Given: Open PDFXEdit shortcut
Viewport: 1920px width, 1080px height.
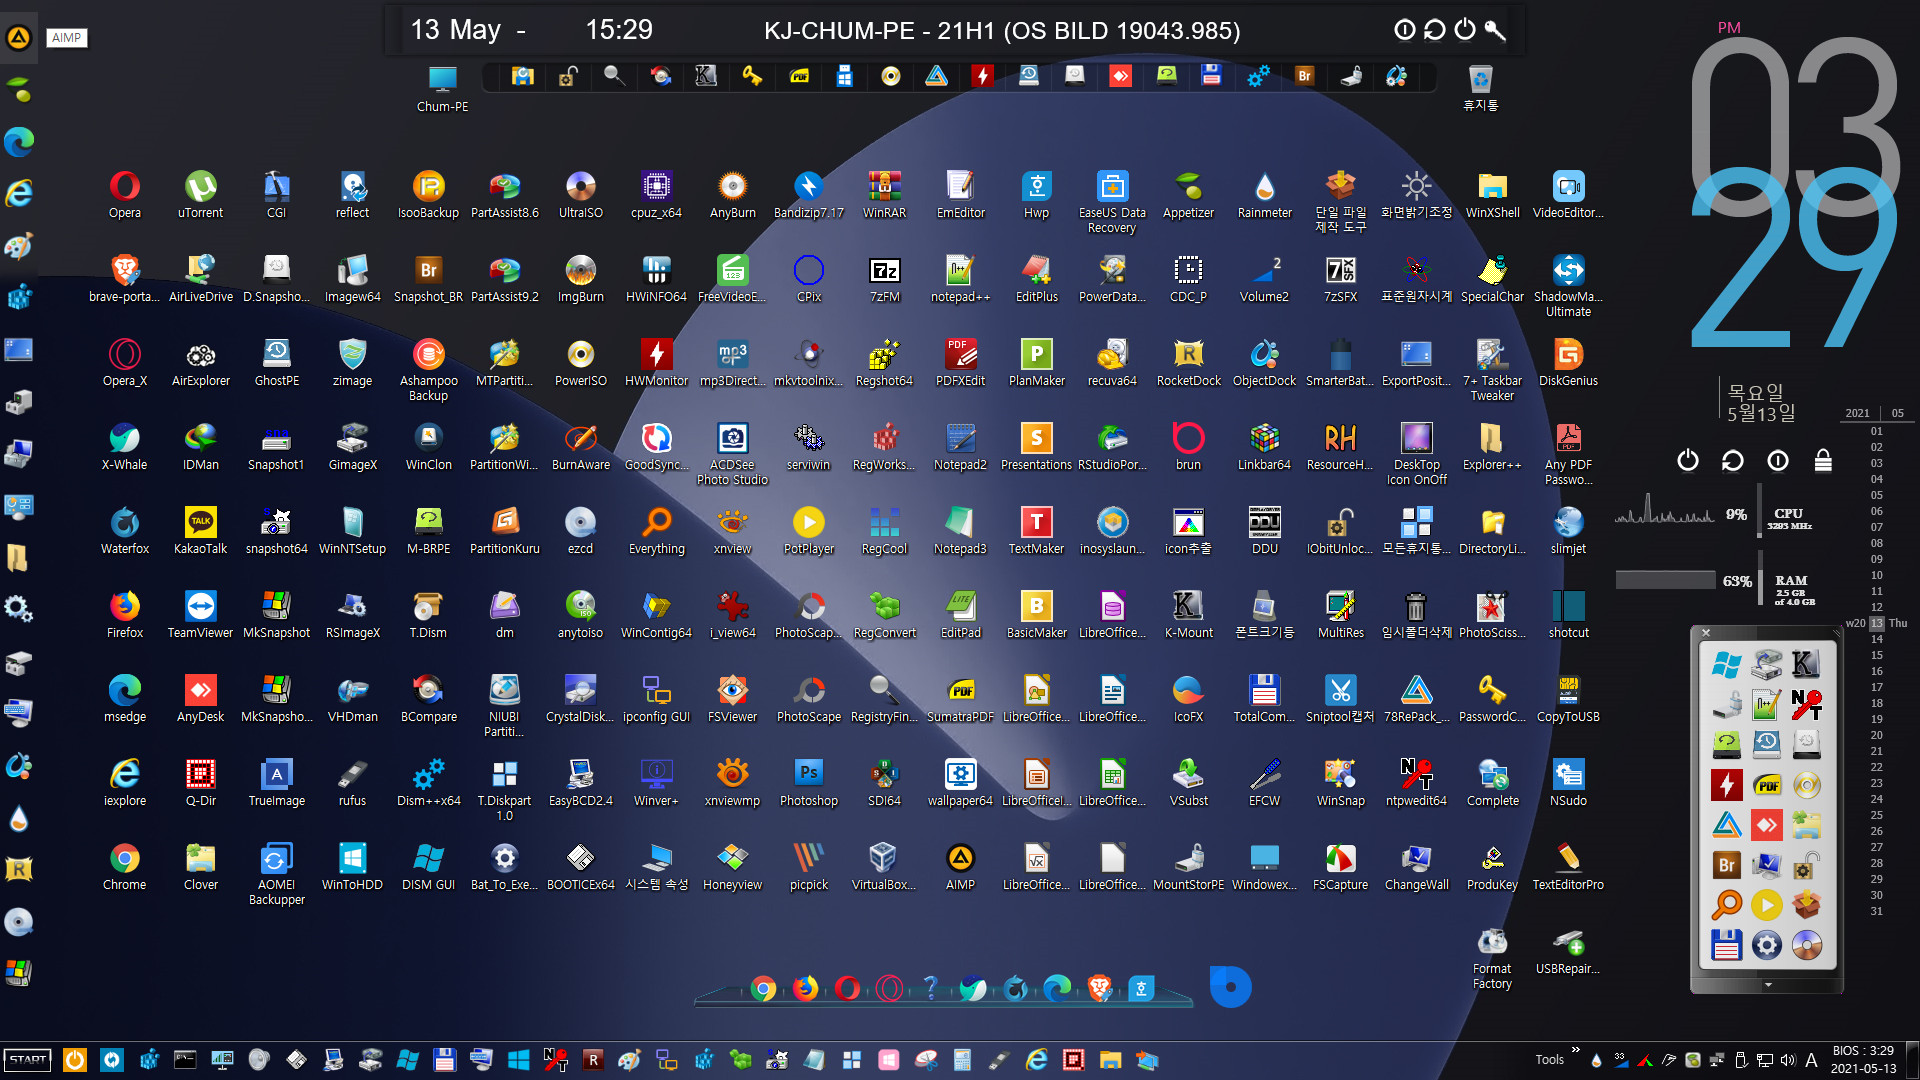Looking at the screenshot, I should [961, 362].
